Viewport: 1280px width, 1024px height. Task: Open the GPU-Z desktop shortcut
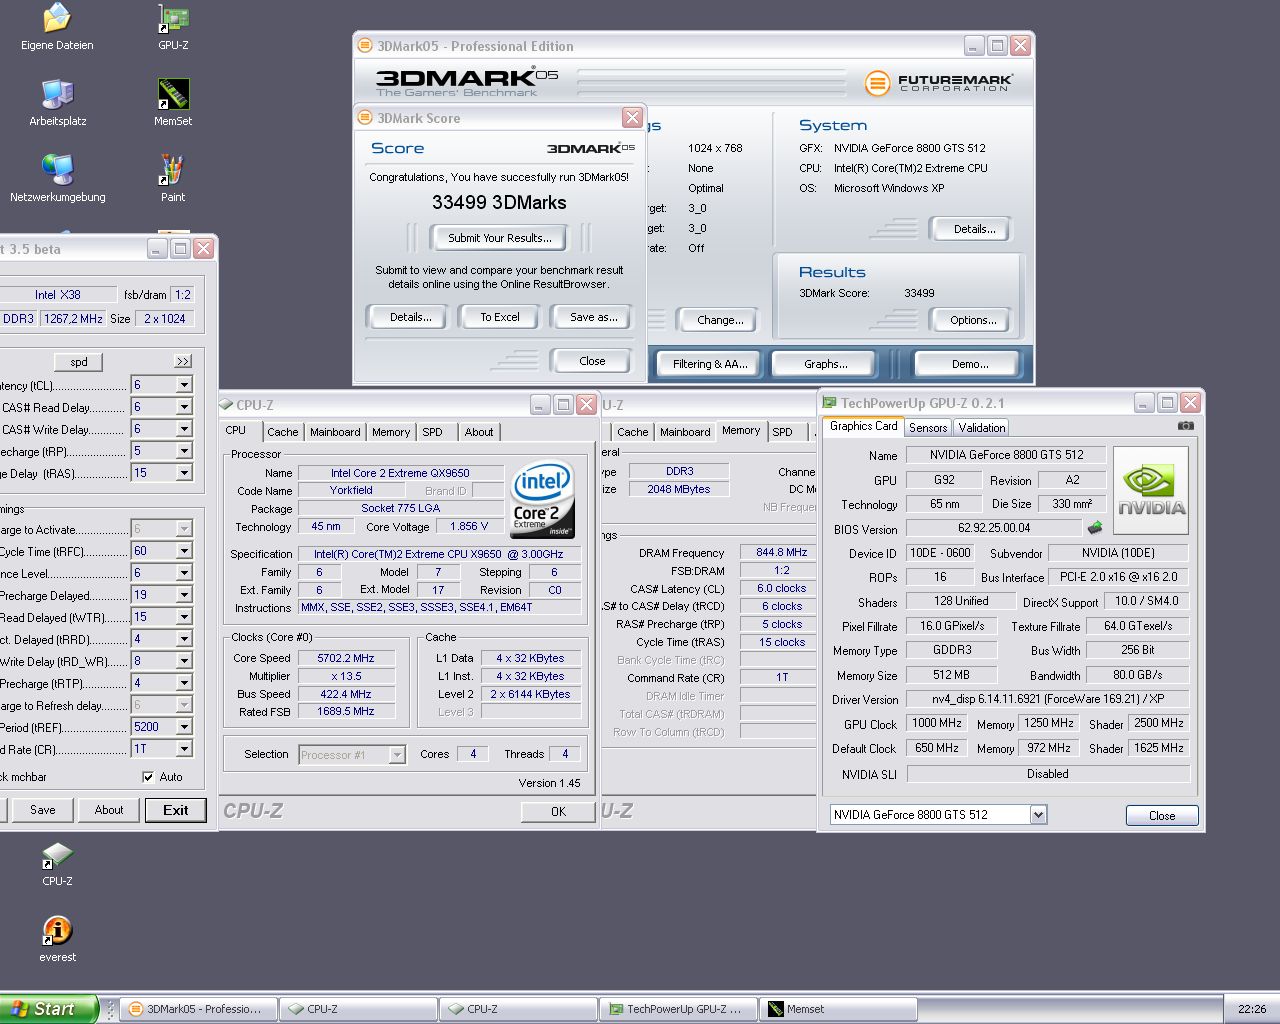[x=173, y=27]
